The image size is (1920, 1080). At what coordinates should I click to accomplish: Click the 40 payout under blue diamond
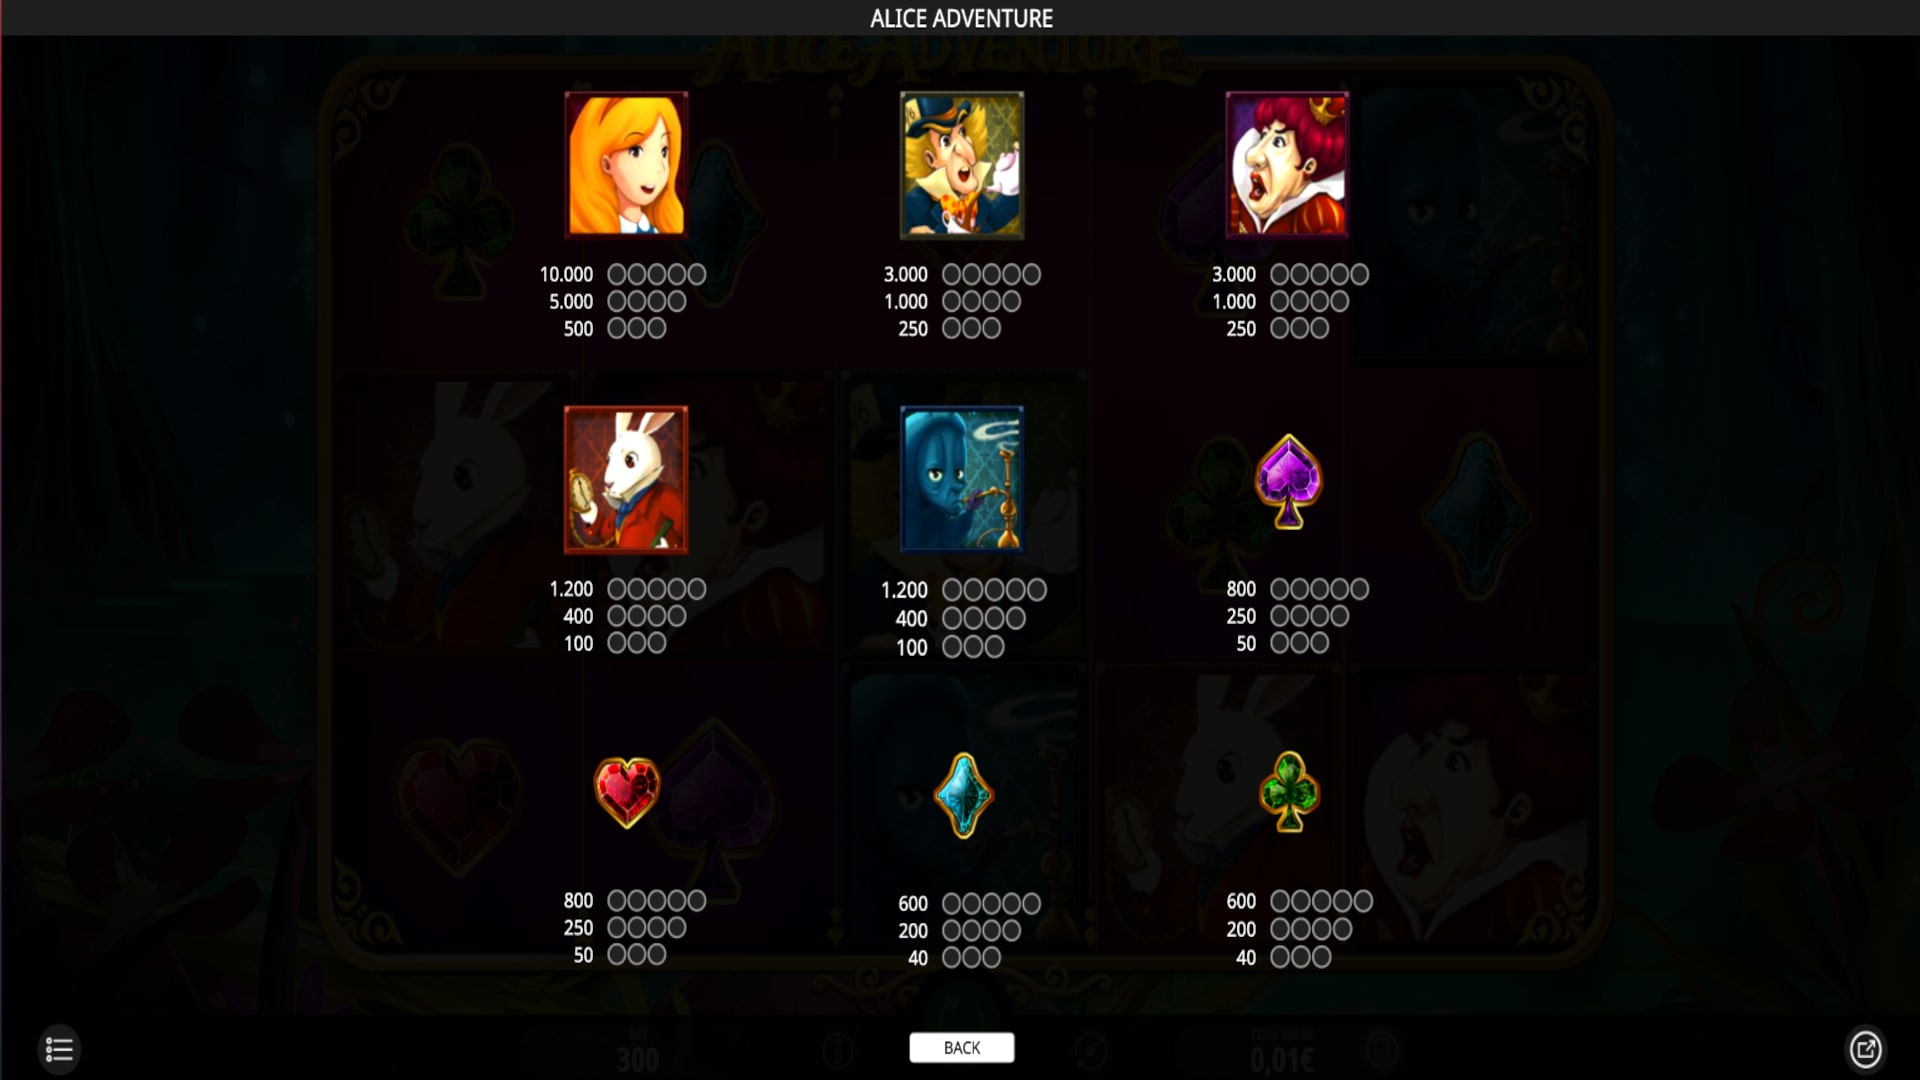coord(918,958)
